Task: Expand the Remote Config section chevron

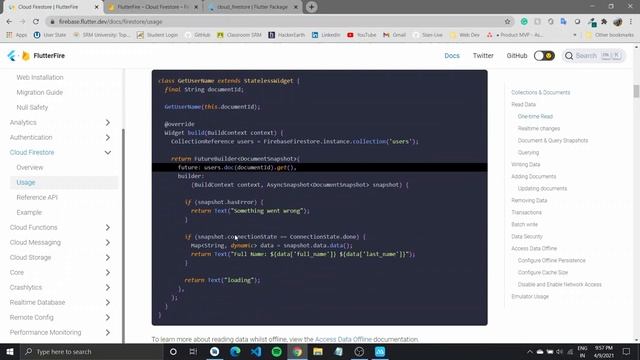Action: [108, 317]
